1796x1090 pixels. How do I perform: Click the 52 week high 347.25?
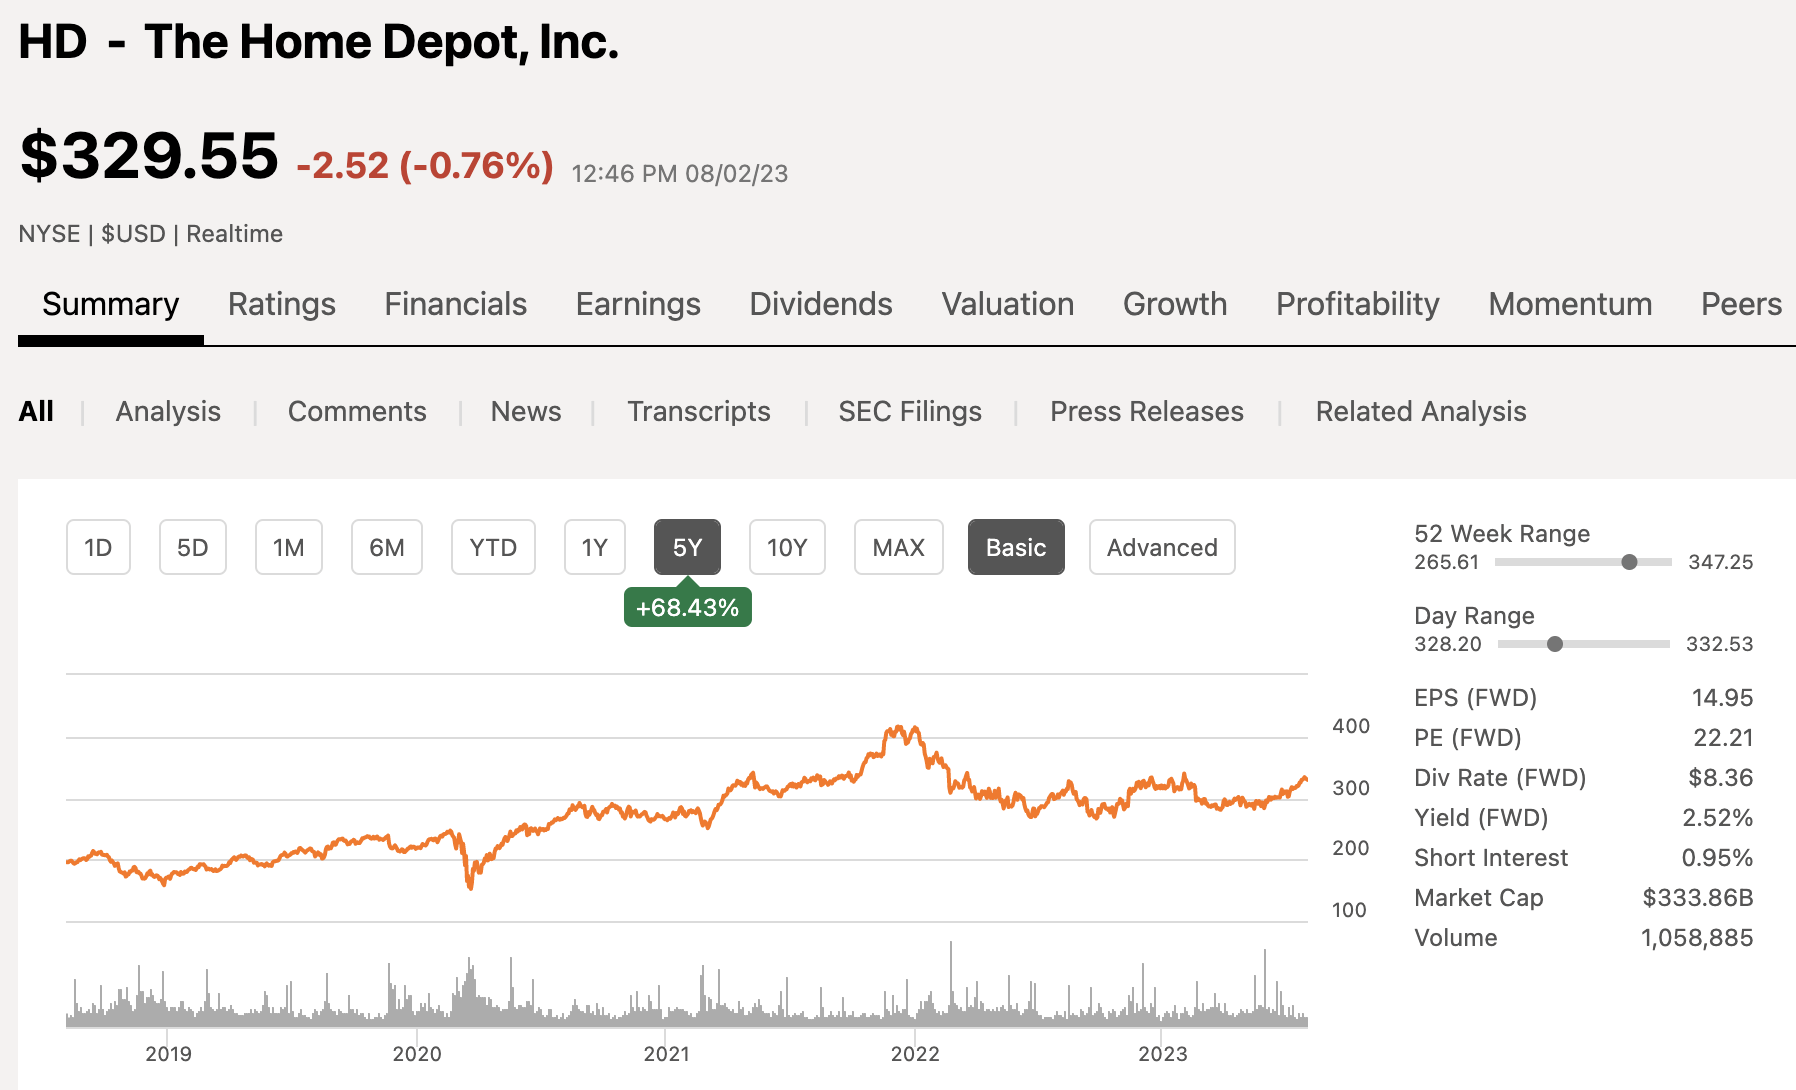pos(1721,562)
